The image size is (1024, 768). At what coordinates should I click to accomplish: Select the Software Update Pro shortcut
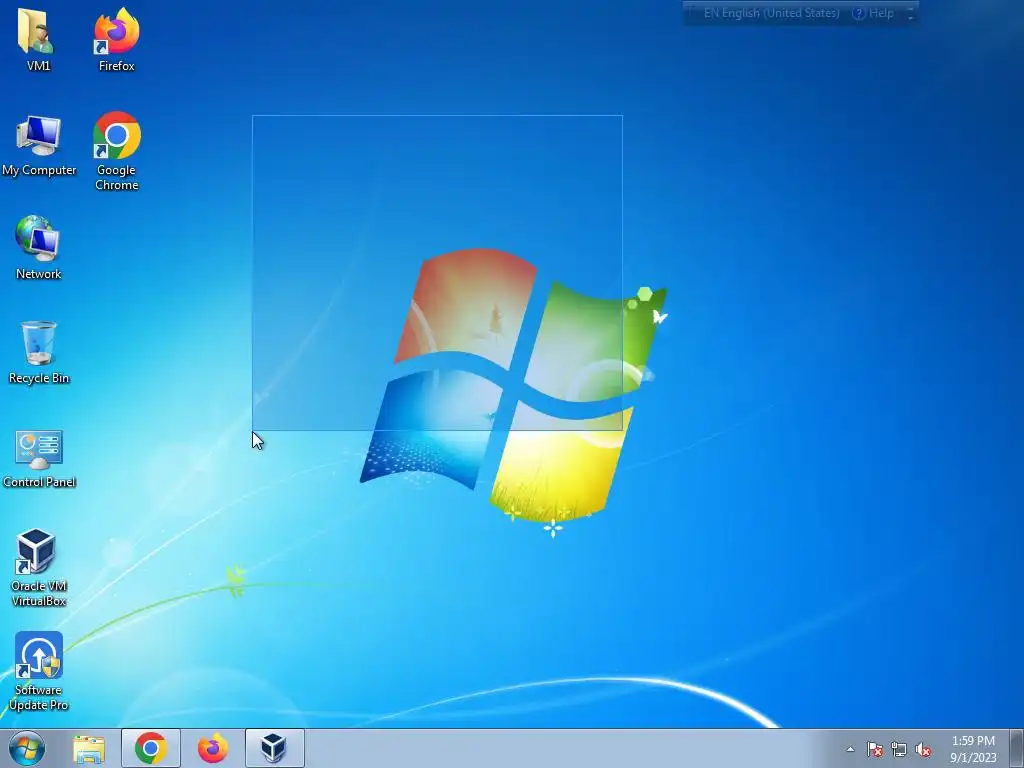[x=39, y=671]
